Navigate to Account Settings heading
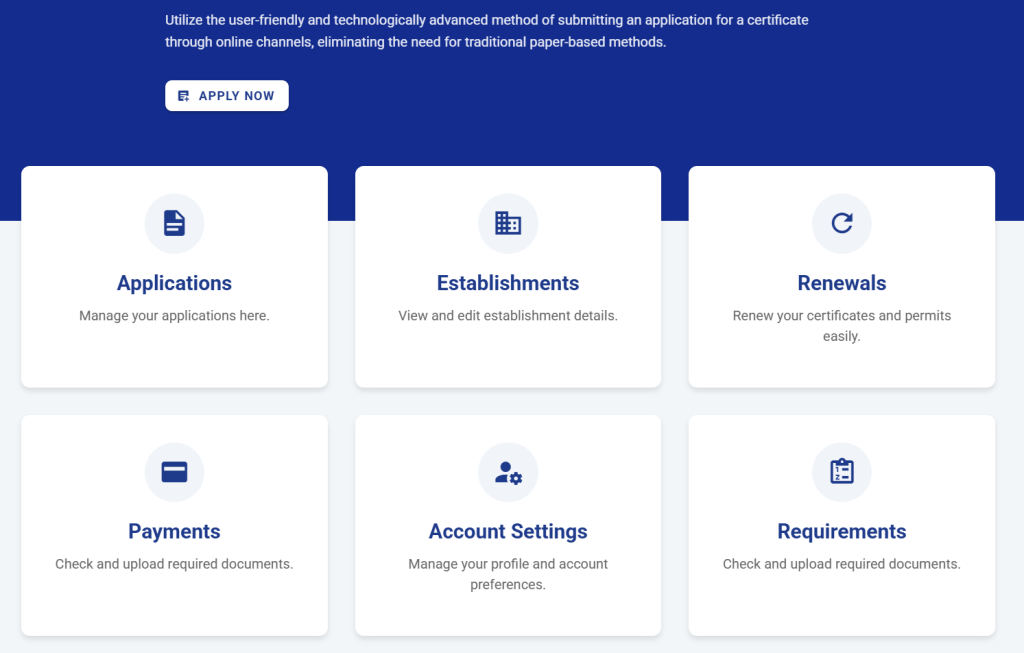 click(x=508, y=531)
